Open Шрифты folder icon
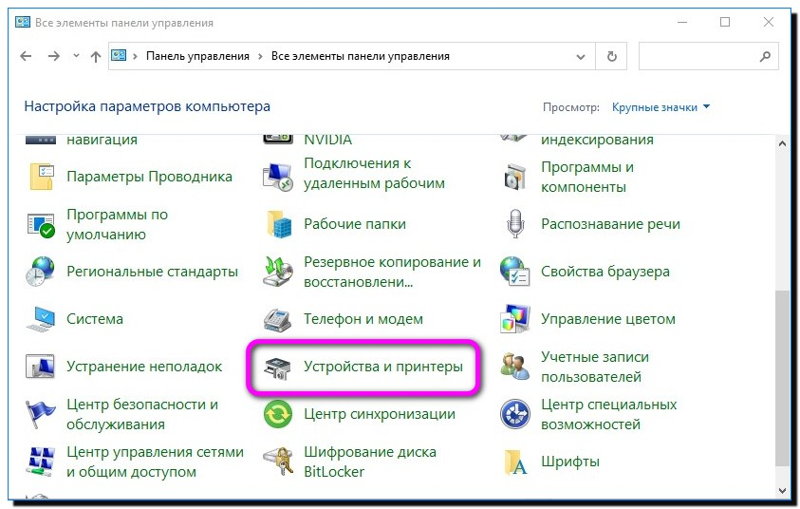 [516, 462]
